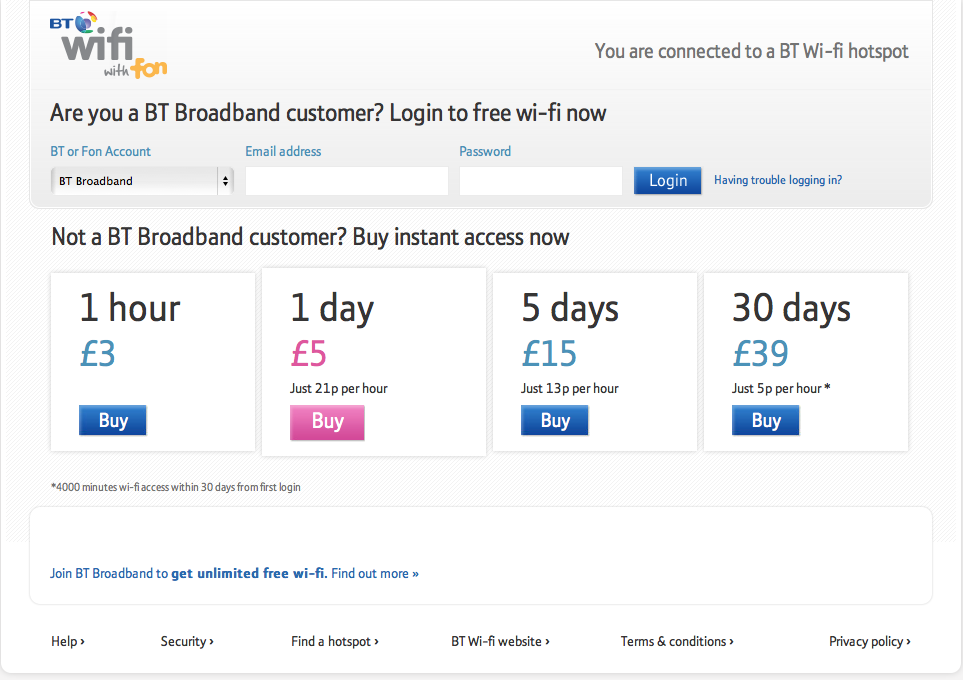963x680 pixels.
Task: Open Terms & conditions
Action: [677, 641]
